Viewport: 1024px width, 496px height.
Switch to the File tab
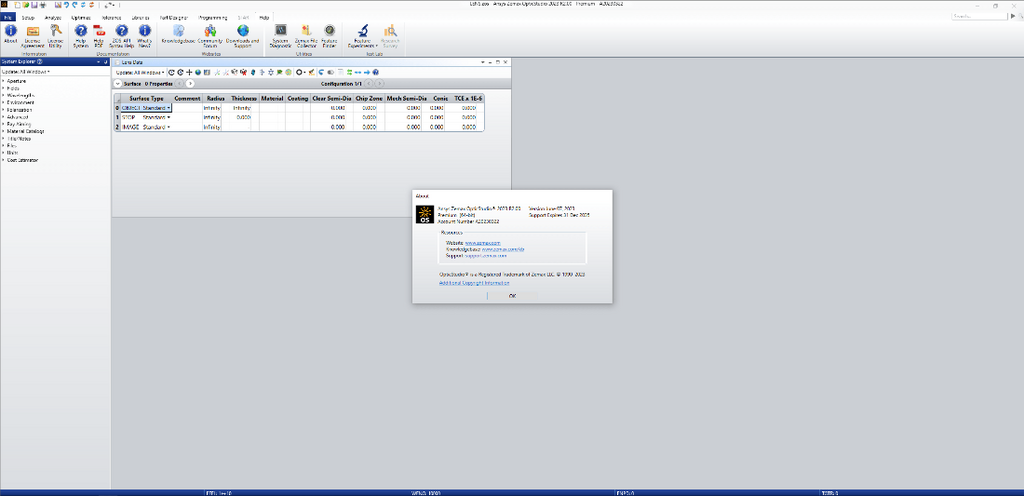[x=8, y=18]
